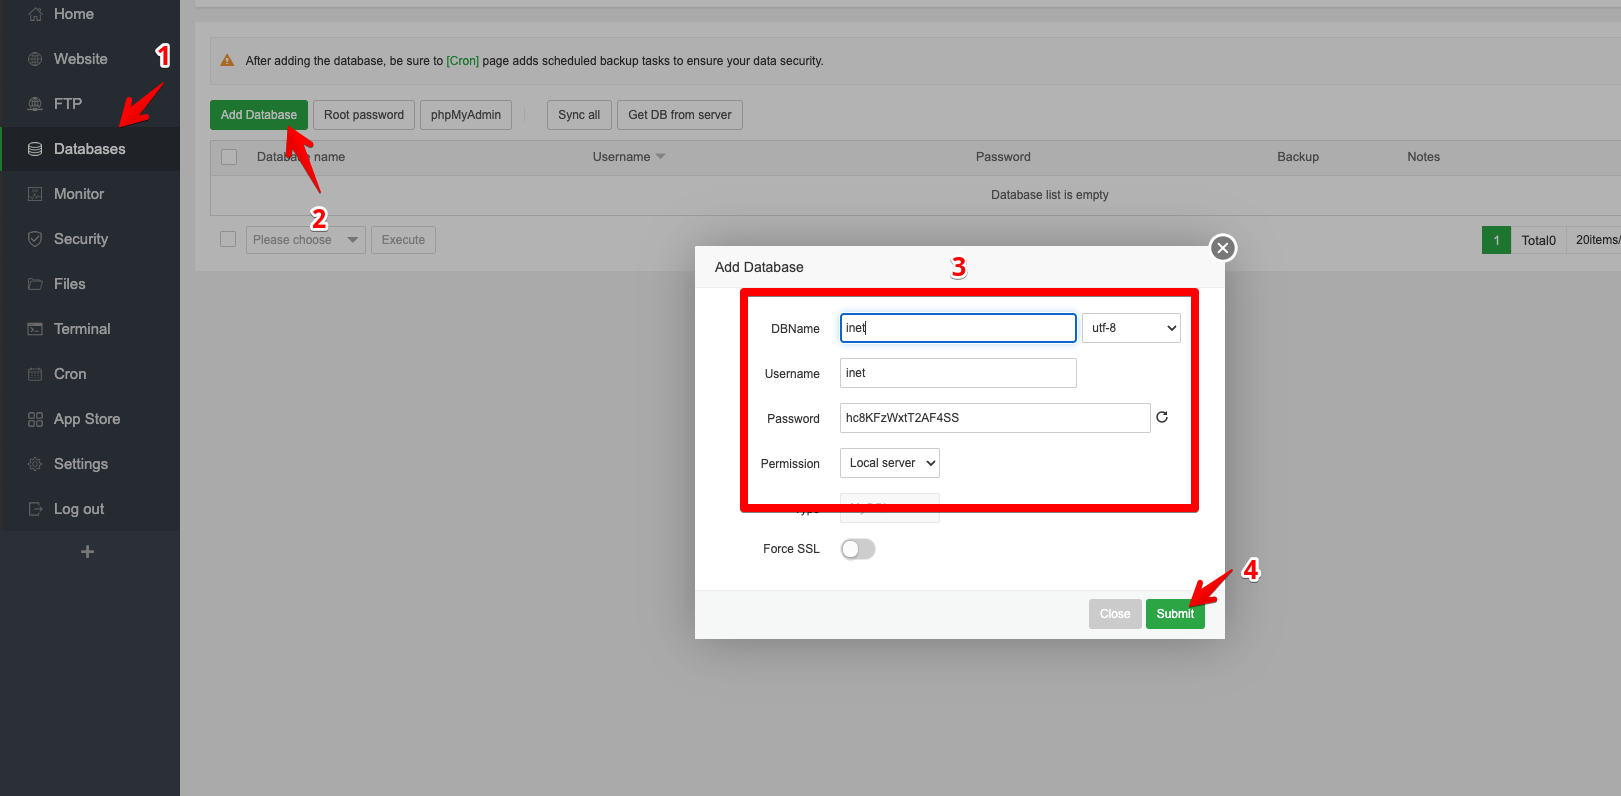Click the Monitor sidebar icon
1621x796 pixels.
[x=35, y=194]
